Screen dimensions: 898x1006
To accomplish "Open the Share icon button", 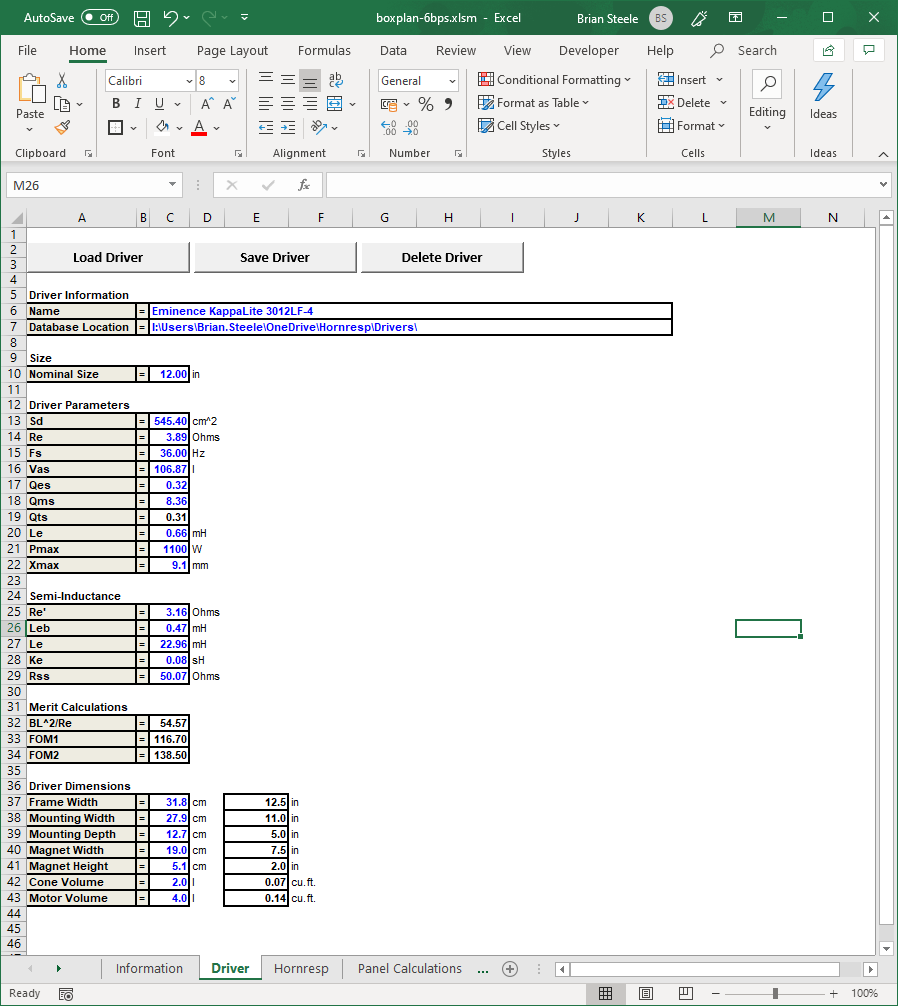I will (829, 51).
